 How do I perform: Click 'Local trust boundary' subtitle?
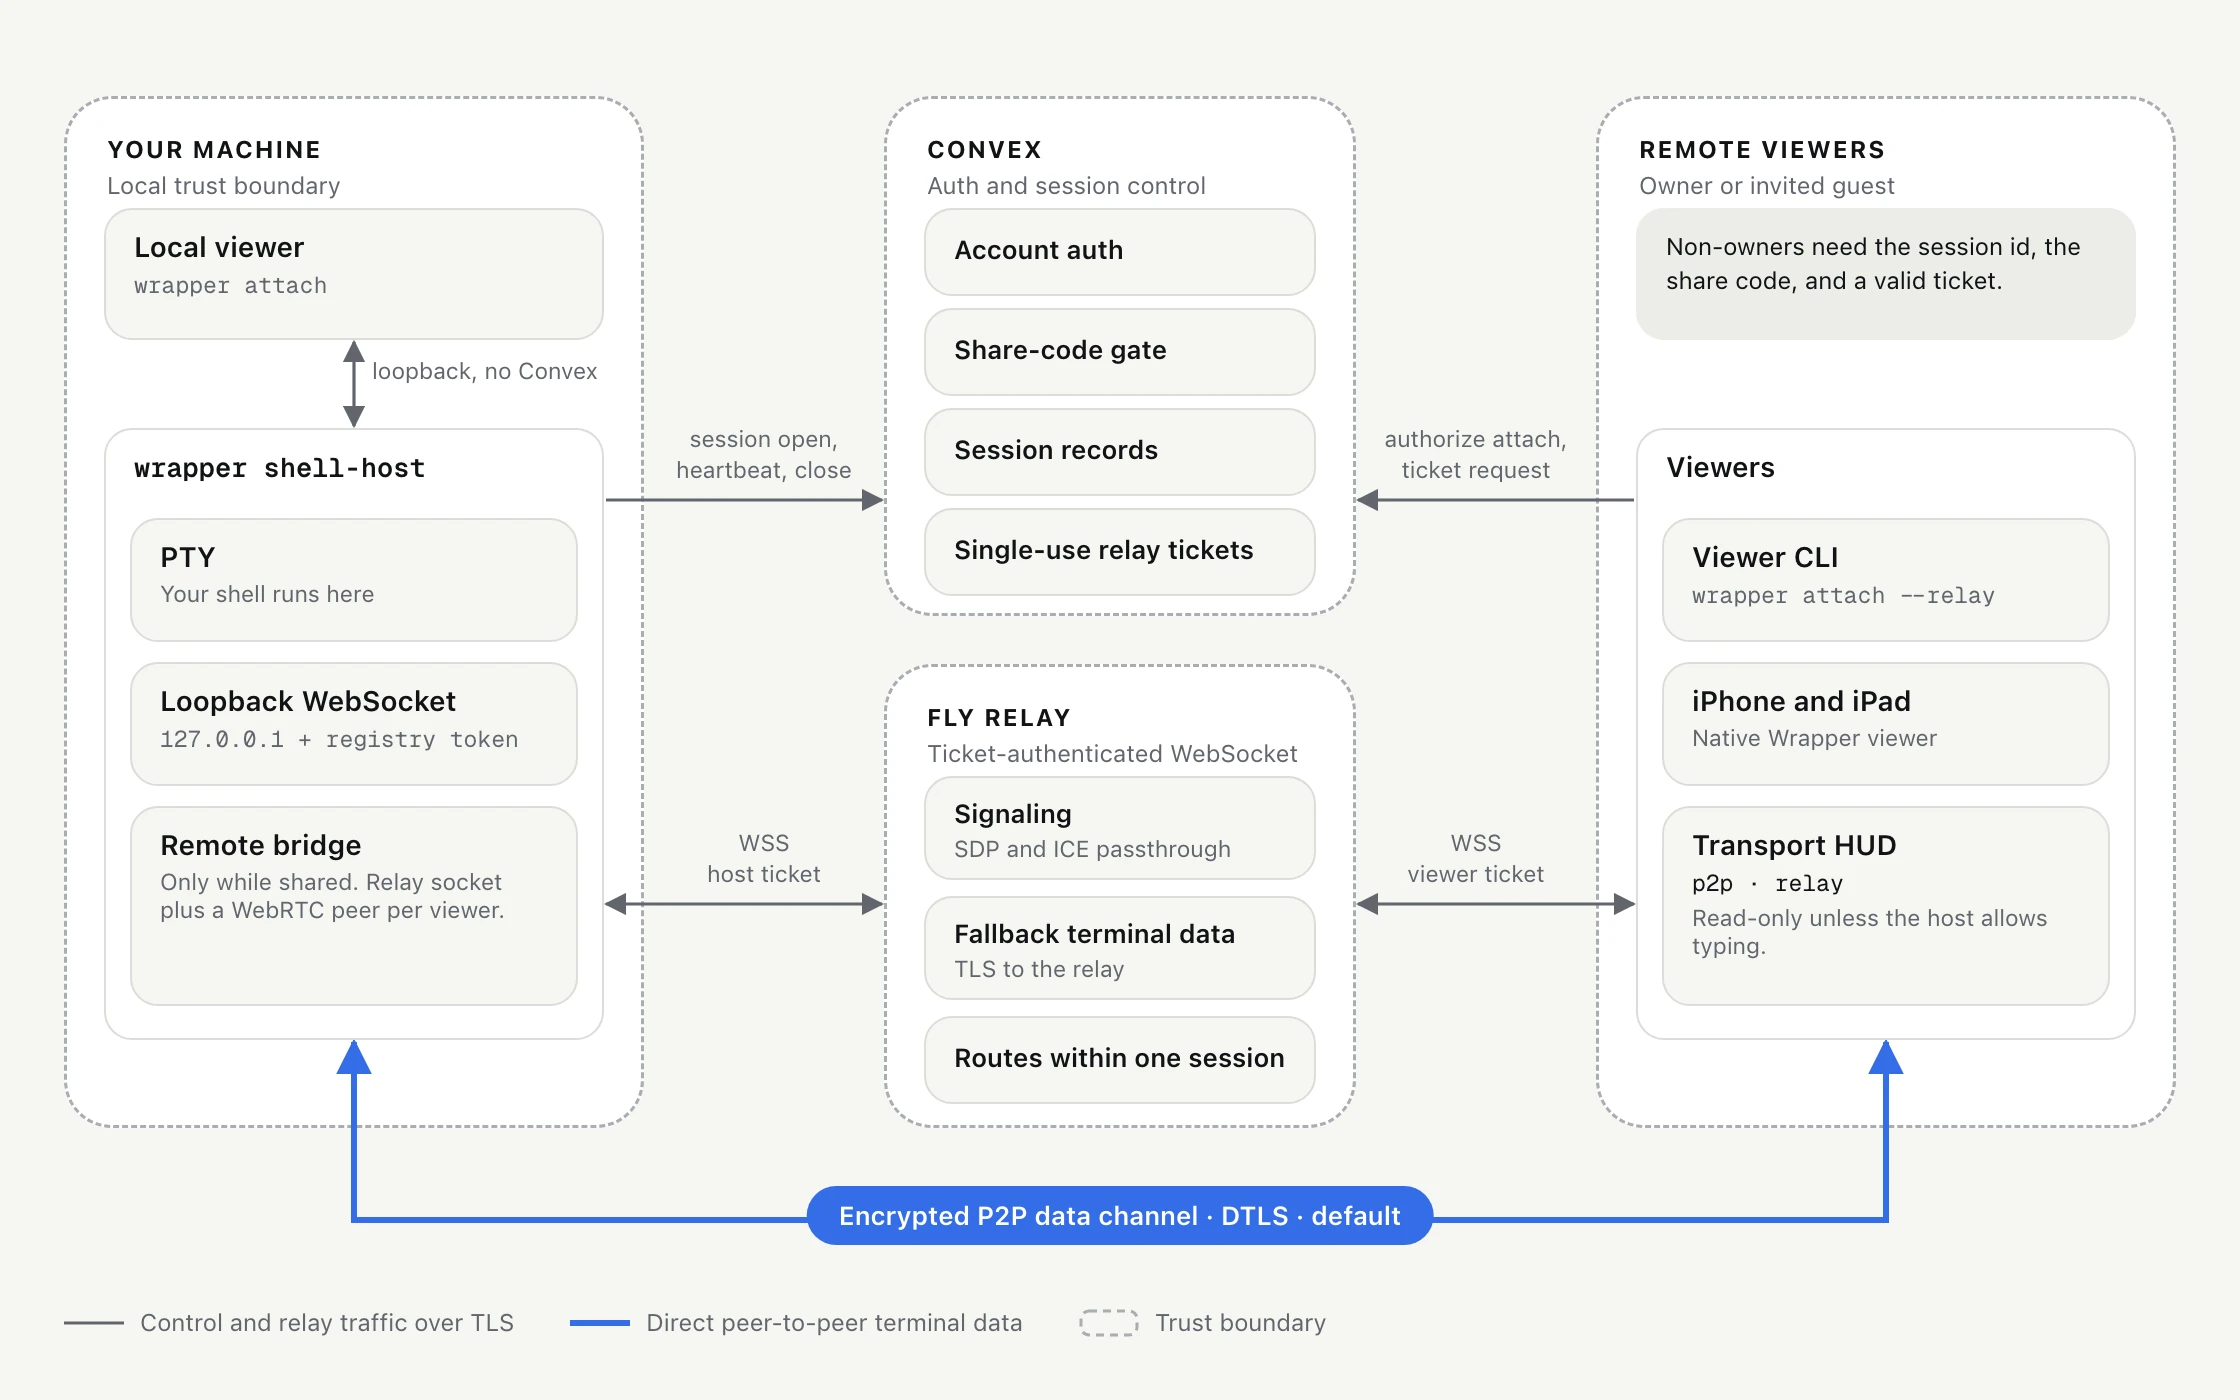click(224, 186)
